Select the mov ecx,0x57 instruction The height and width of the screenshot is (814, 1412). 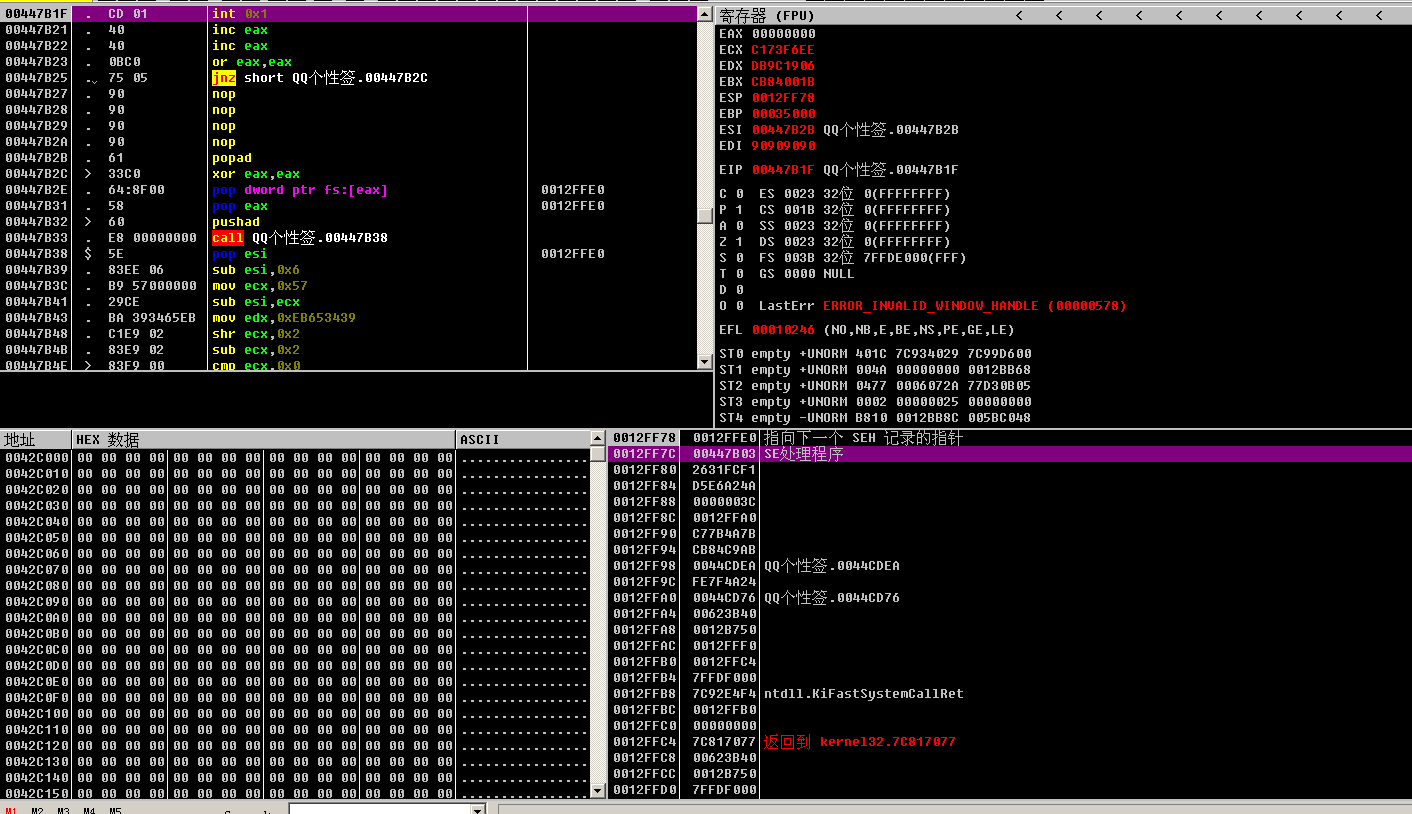348,286
